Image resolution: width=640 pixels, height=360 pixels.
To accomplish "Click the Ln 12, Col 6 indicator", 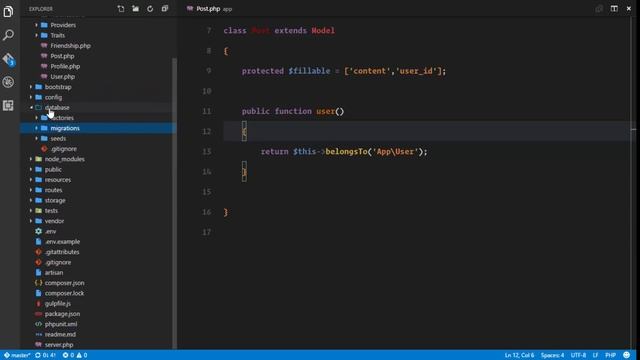I will click(x=519, y=355).
